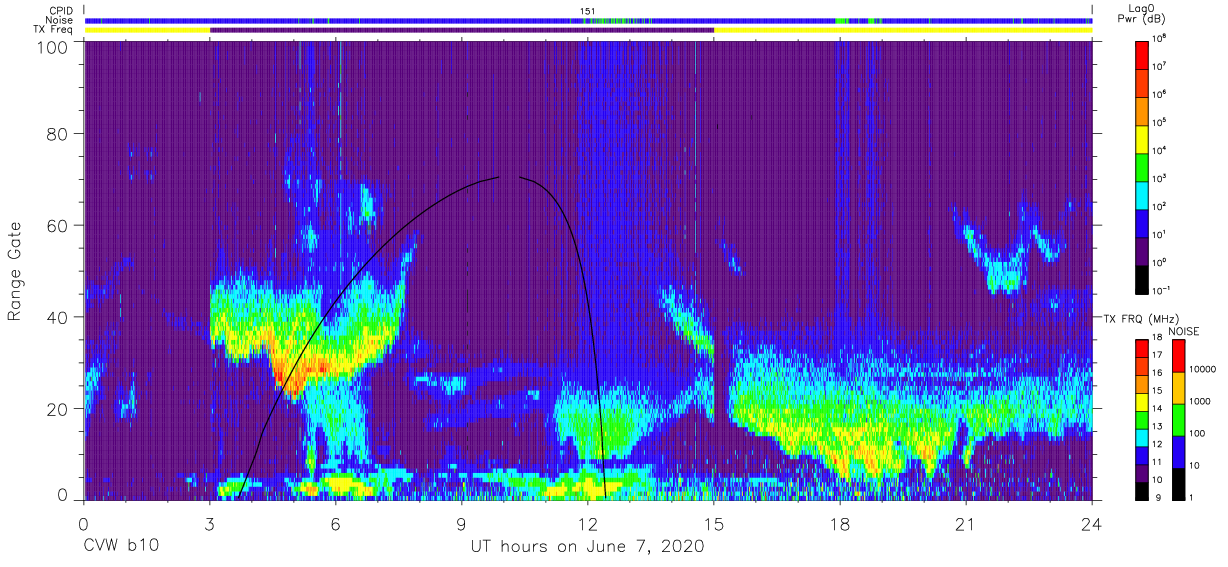Select the purple segment of the TX FRQ colorbar
This screenshot has height=567, width=1228.
(x=1143, y=473)
